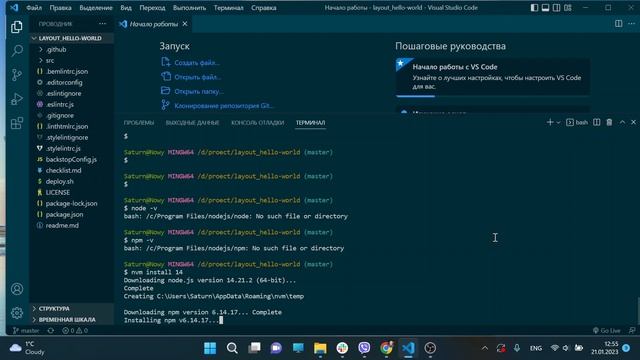The width and height of the screenshot is (640, 360).
Task: Split the terminal panel
Action: [x=596, y=122]
